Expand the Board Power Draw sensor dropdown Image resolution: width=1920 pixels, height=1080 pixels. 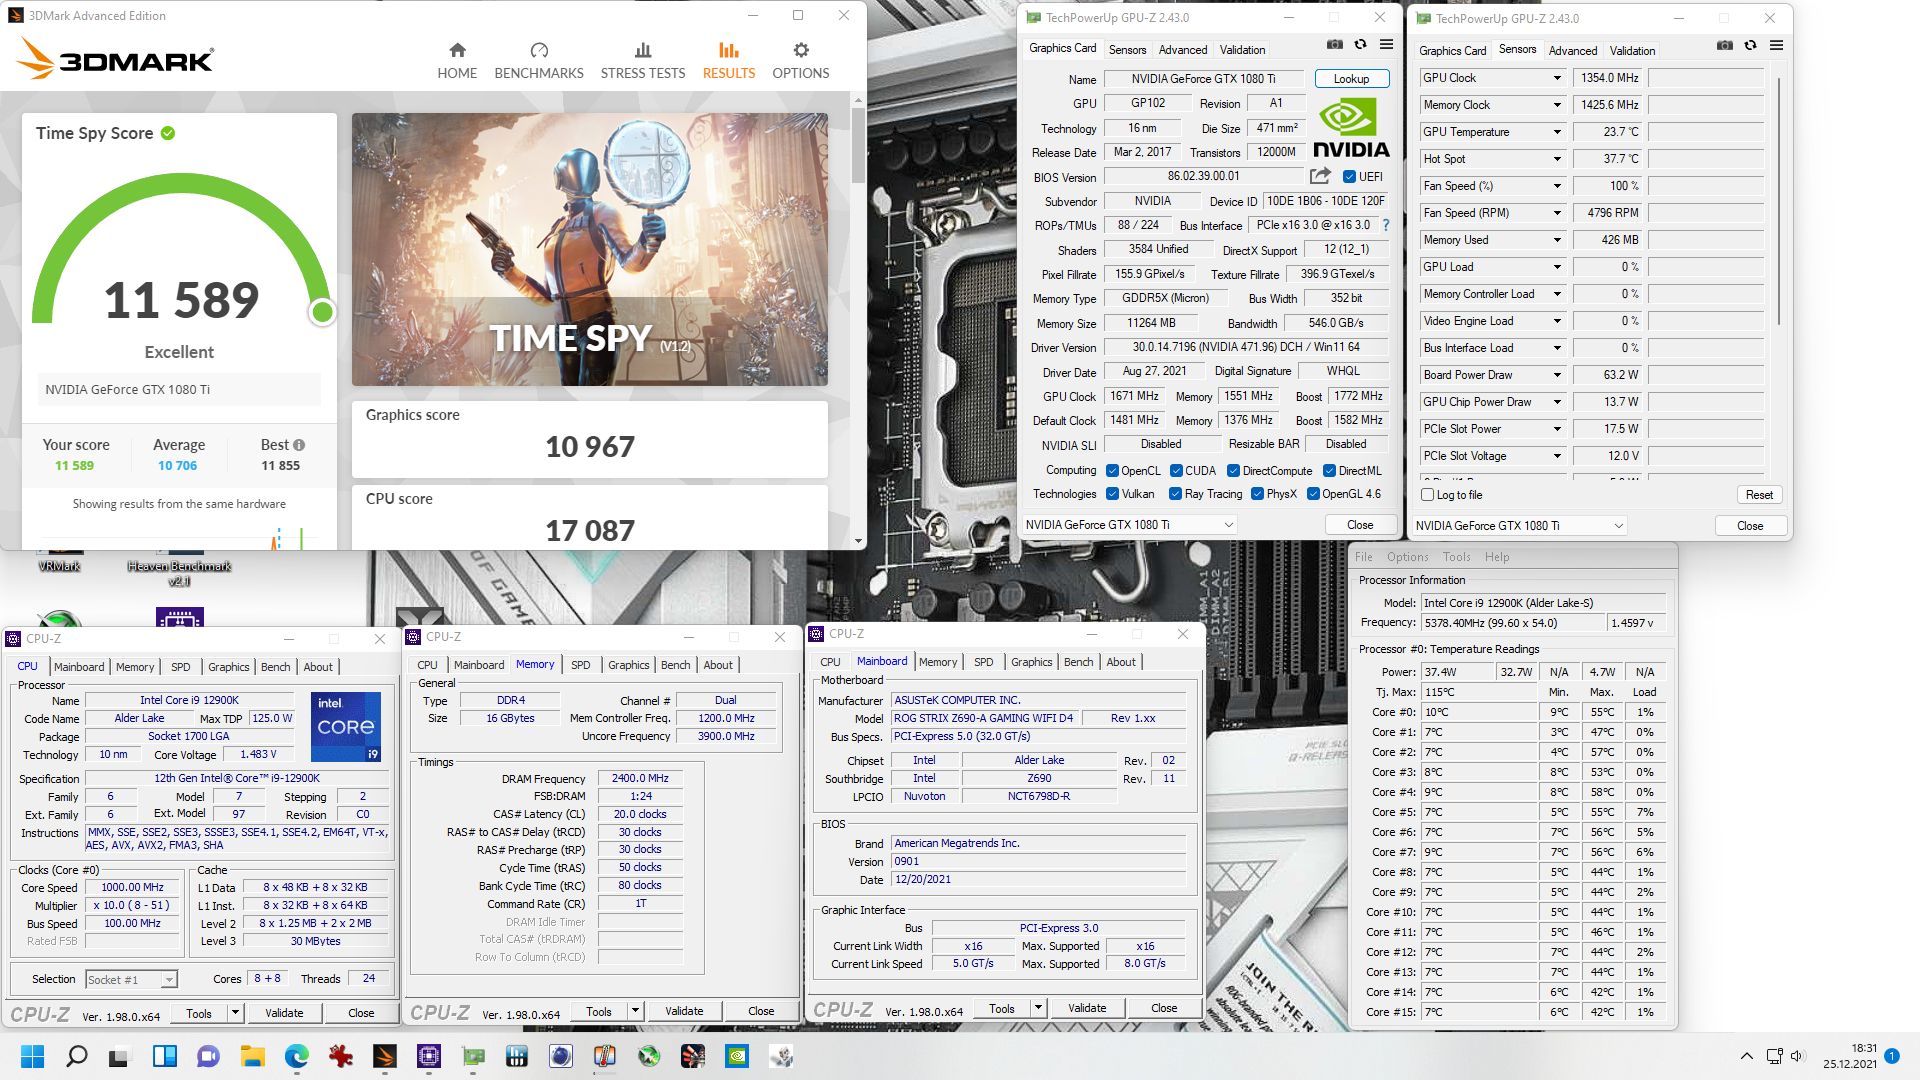tap(1557, 375)
